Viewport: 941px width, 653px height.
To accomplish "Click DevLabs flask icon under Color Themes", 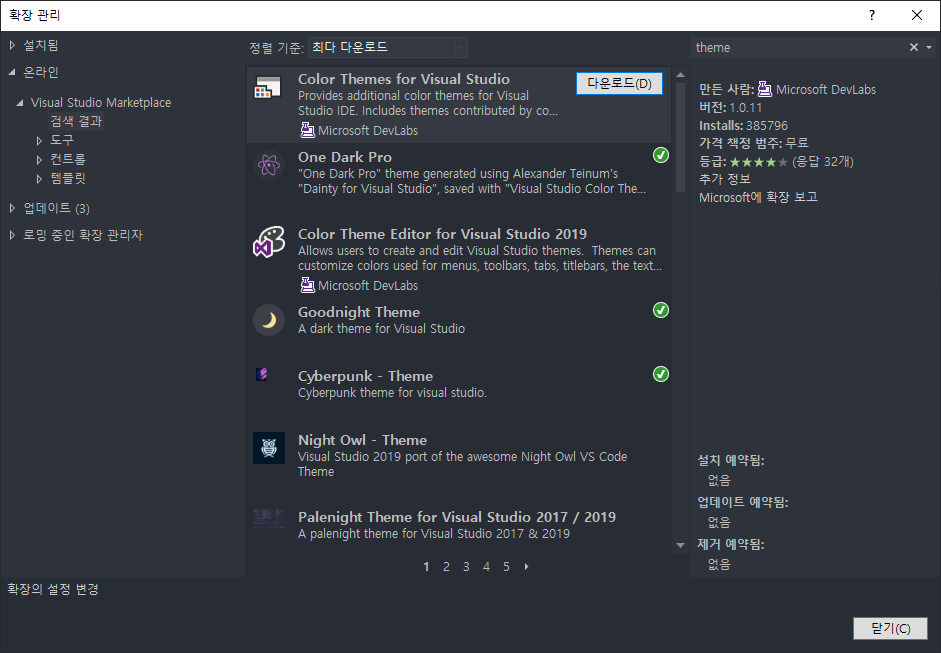I will (x=307, y=130).
